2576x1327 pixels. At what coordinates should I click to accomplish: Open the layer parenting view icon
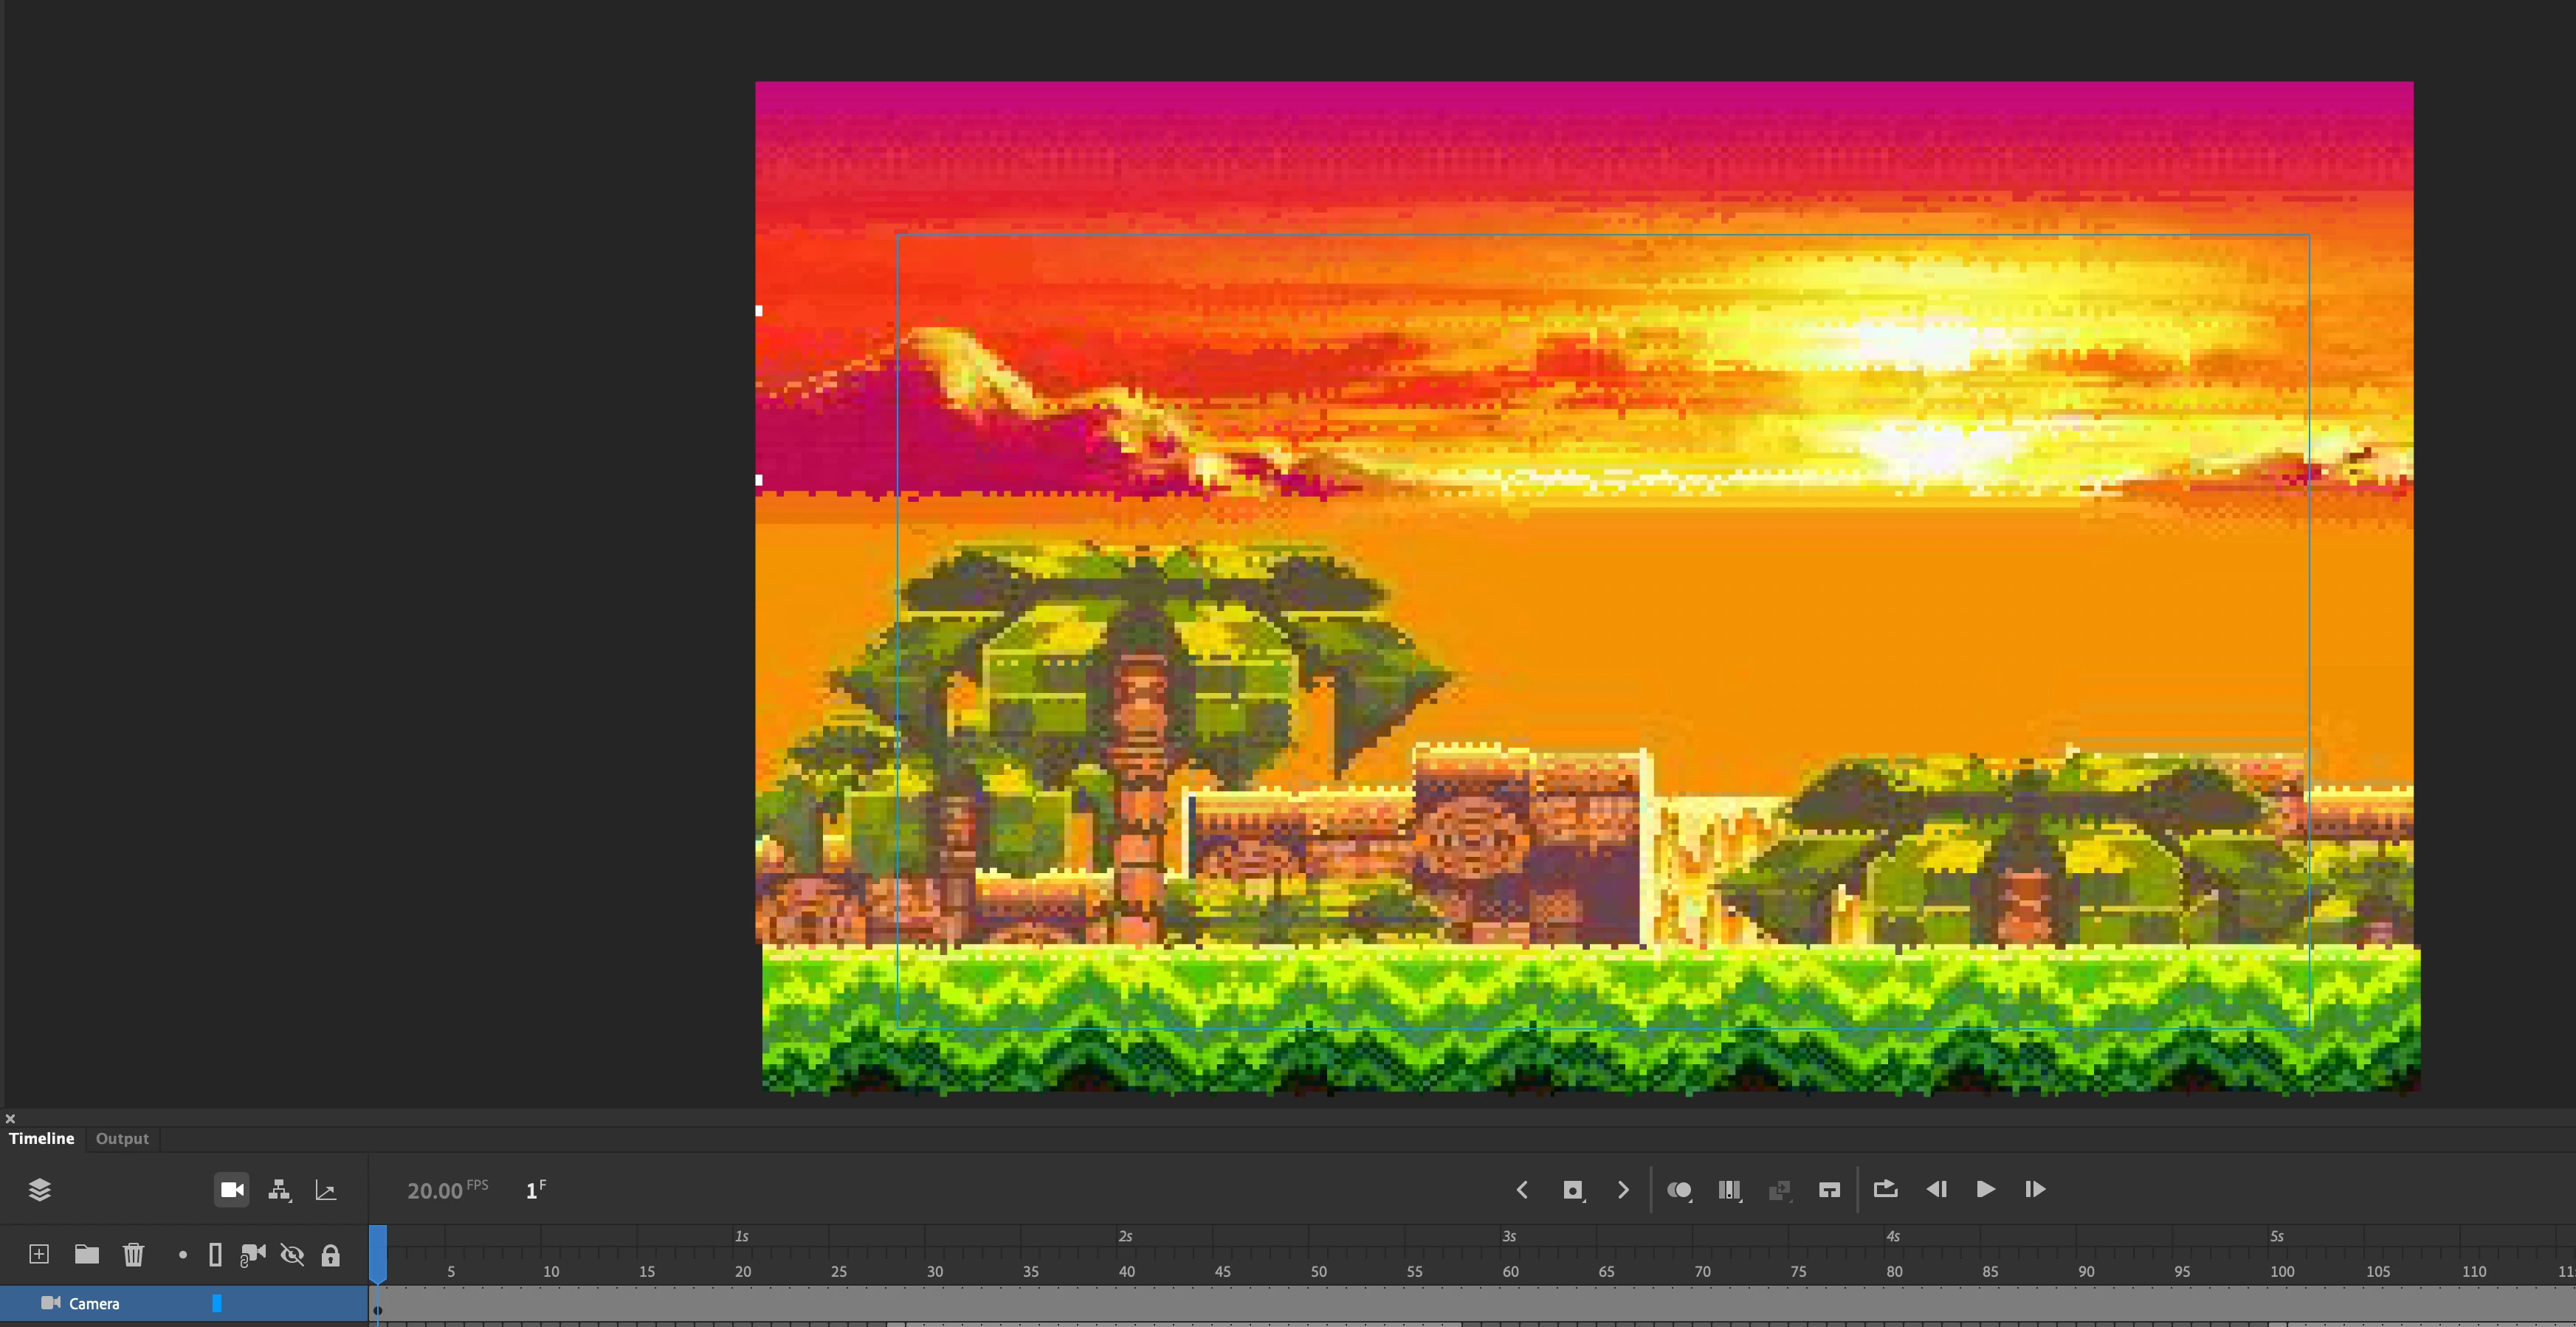click(x=279, y=1189)
